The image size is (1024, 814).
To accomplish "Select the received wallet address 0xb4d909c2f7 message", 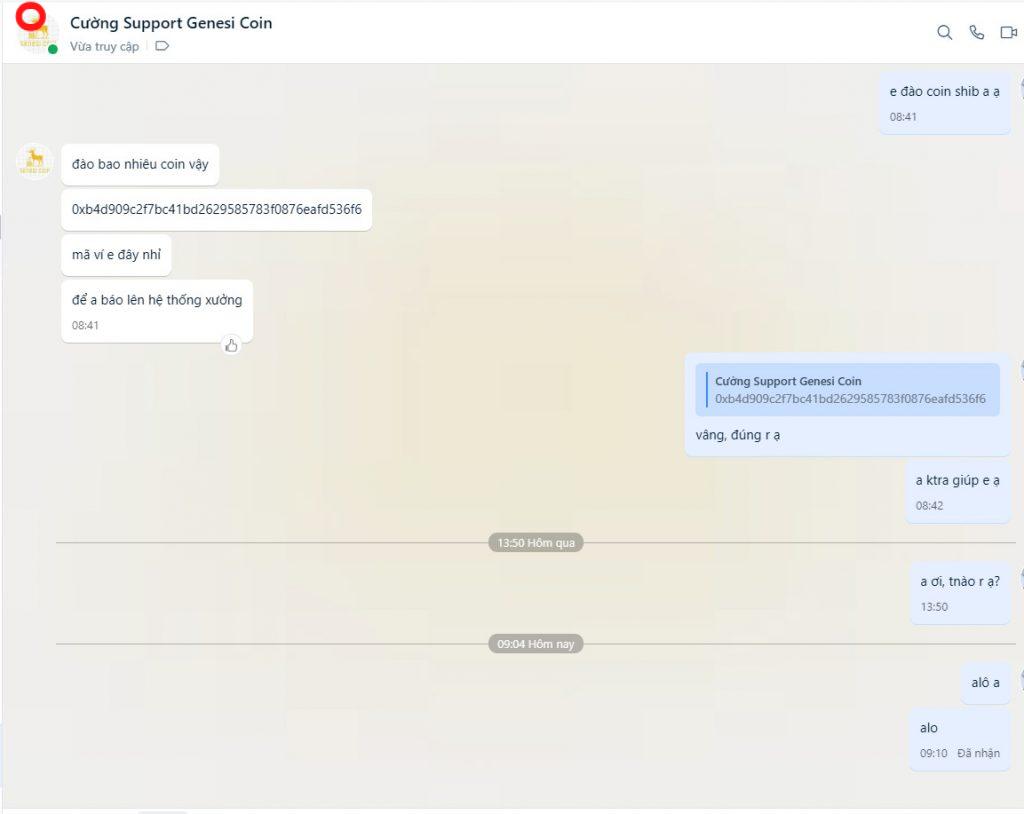I will coord(216,210).
